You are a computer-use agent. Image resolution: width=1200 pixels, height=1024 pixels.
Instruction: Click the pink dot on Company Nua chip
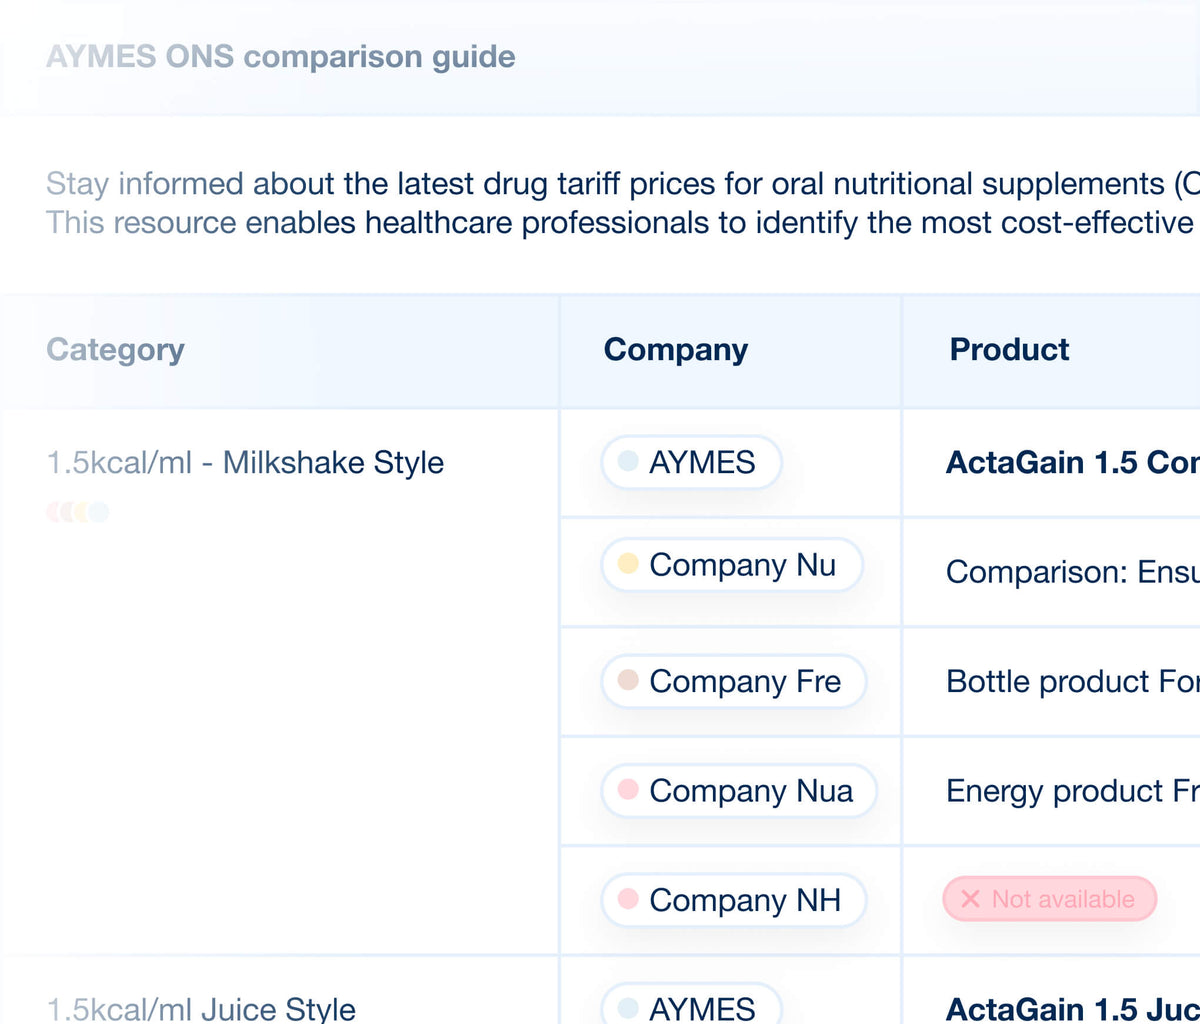[628, 789]
